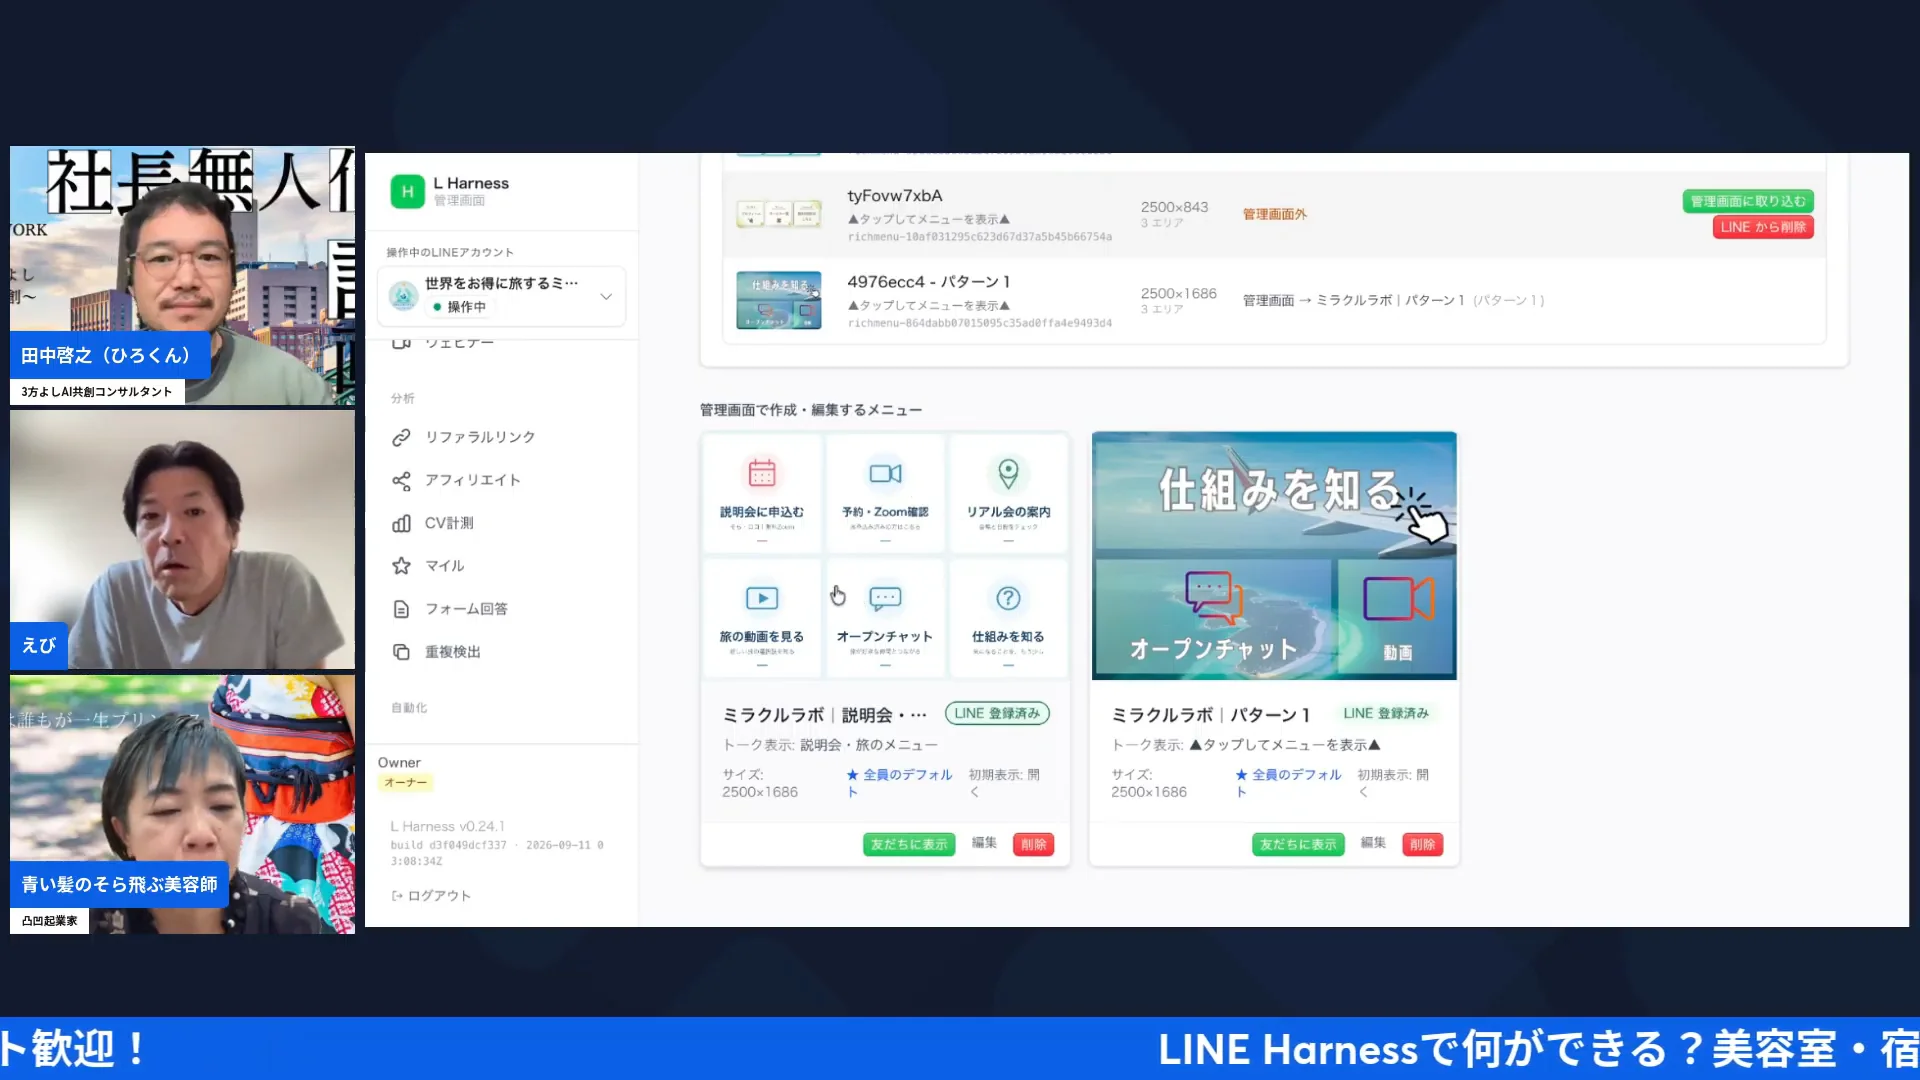Open the tyFovw7xbA rich menu thumbnail
Image resolution: width=1920 pixels, height=1080 pixels.
click(x=779, y=213)
